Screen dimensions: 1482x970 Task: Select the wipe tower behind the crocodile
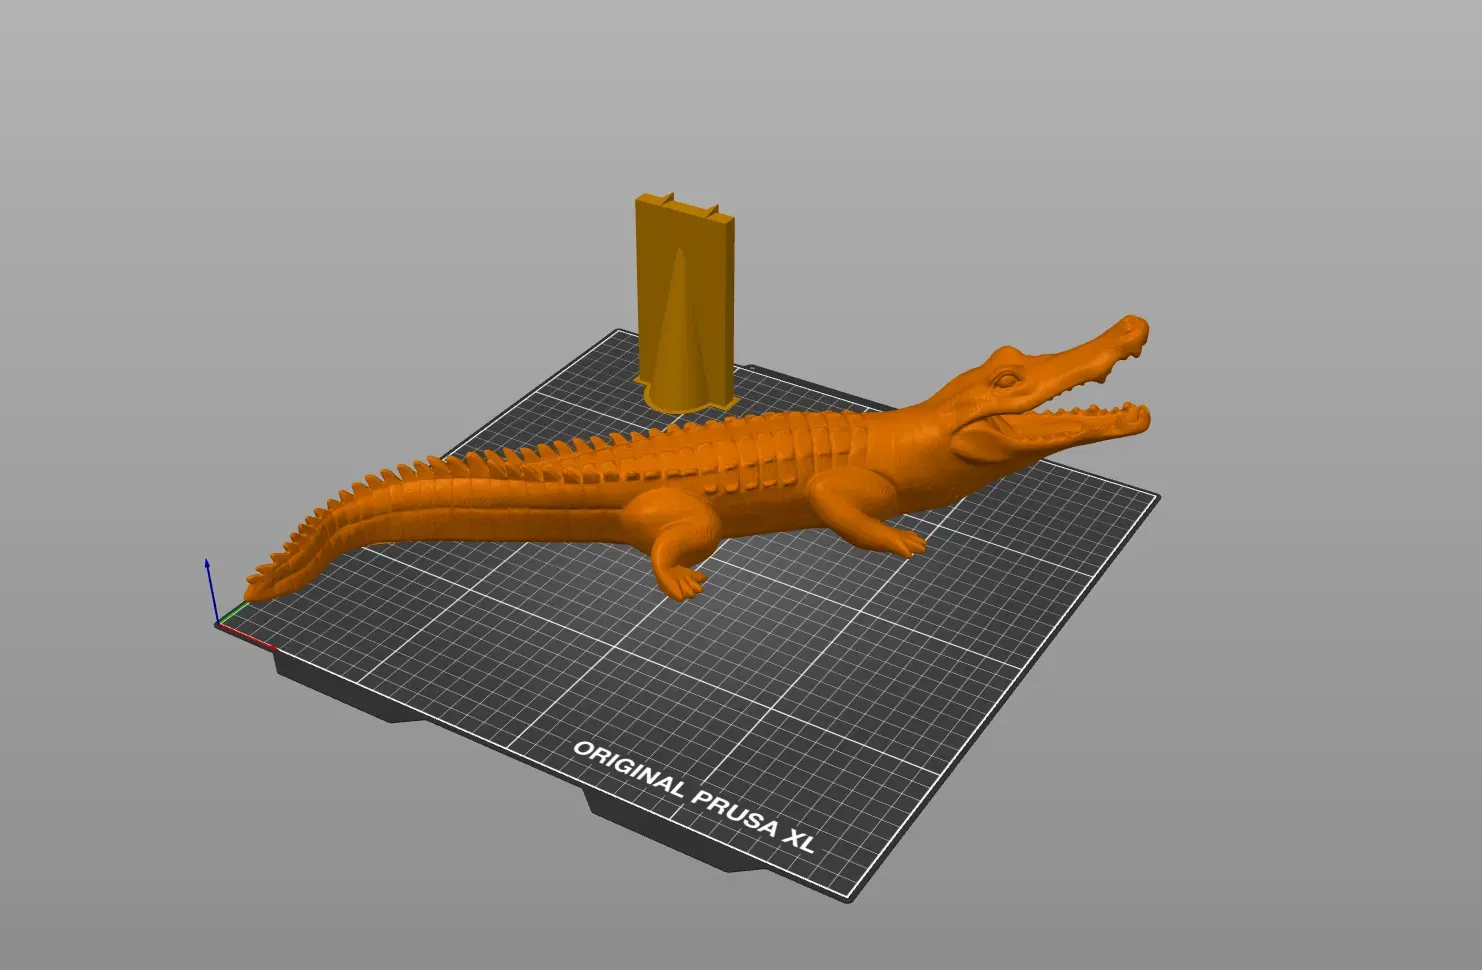687,302
